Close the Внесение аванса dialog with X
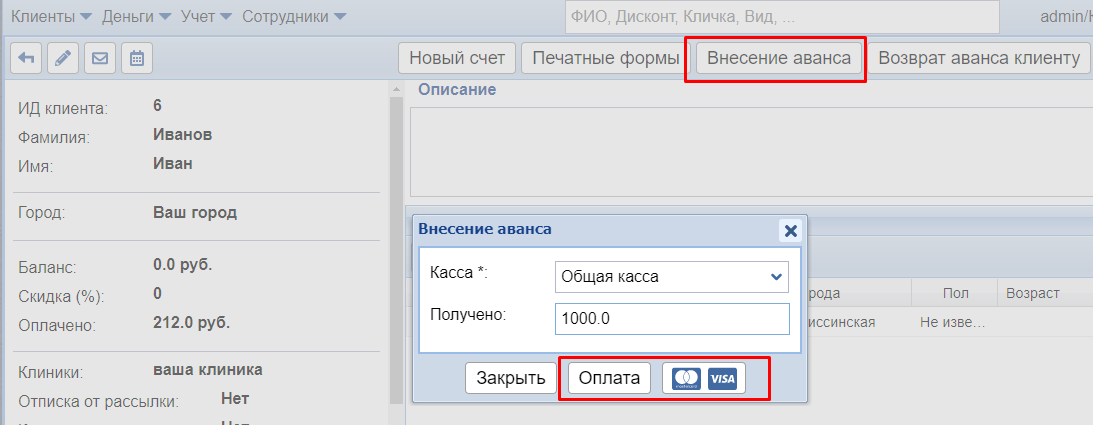Image resolution: width=1093 pixels, height=425 pixels. pyautogui.click(x=790, y=231)
